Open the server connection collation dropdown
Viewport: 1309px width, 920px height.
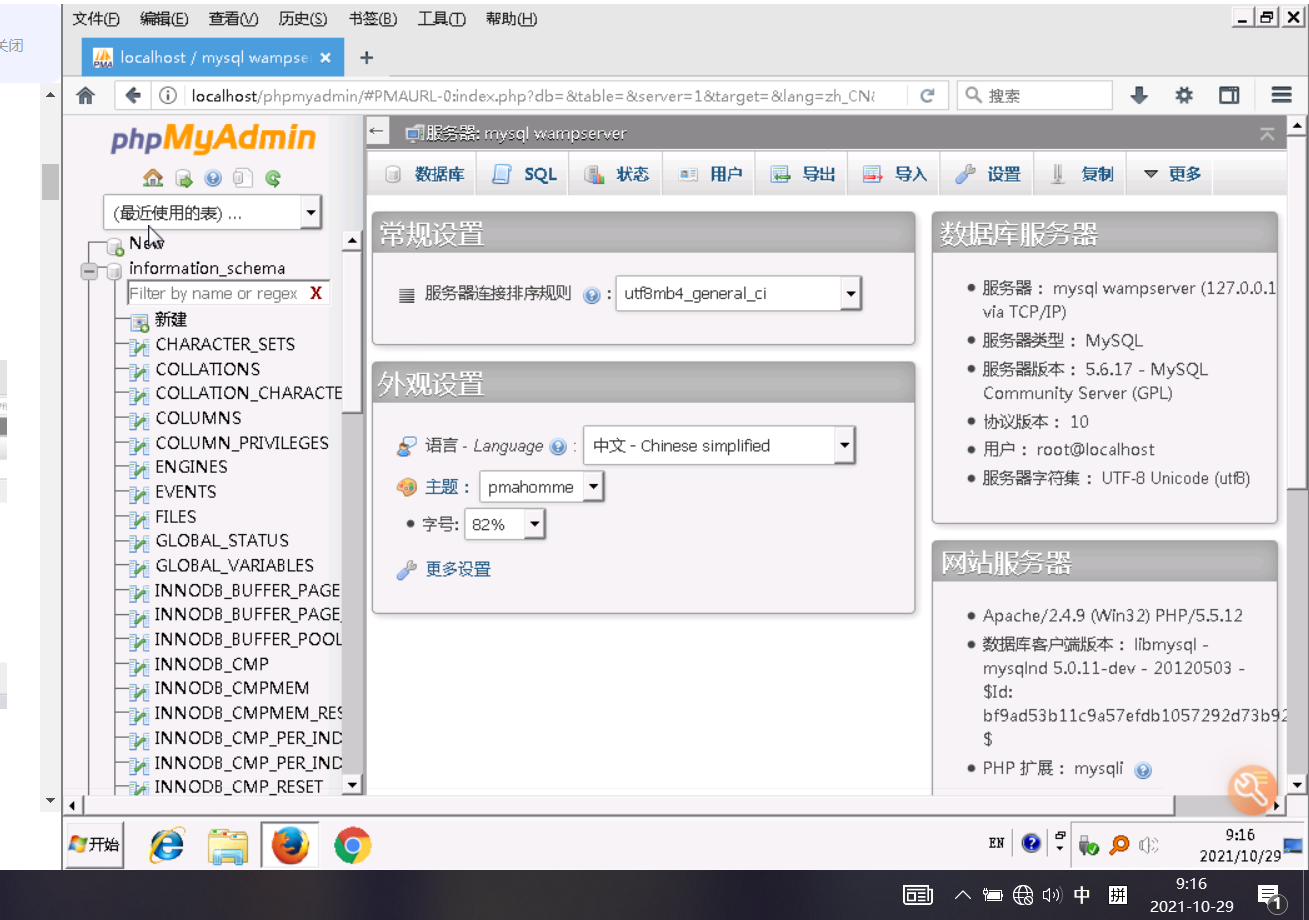tap(738, 294)
